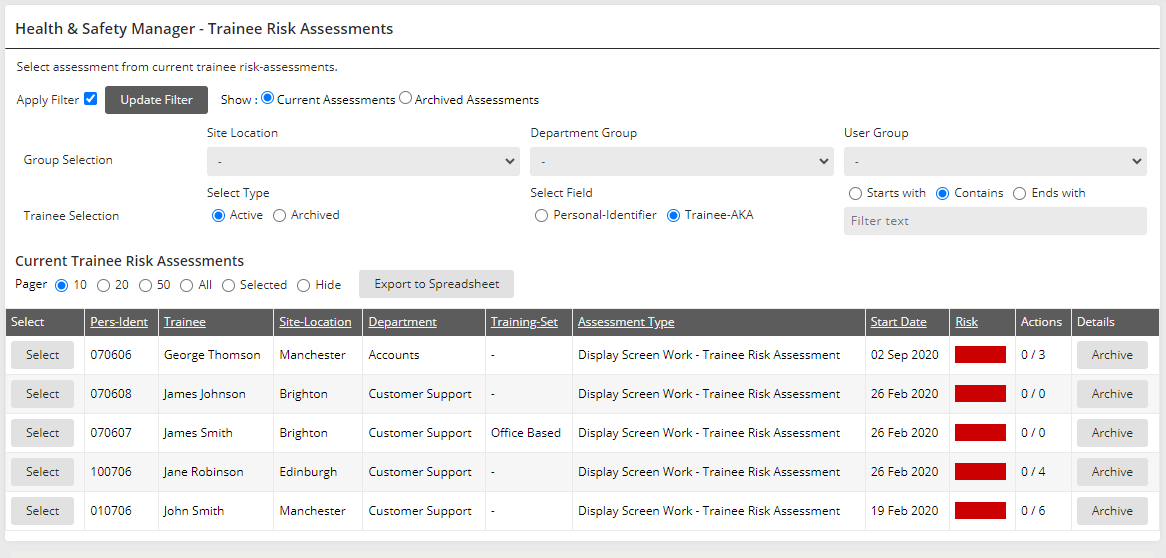Screen dimensions: 1166x558
Task: Sort by the Risk column header
Action: tap(966, 322)
